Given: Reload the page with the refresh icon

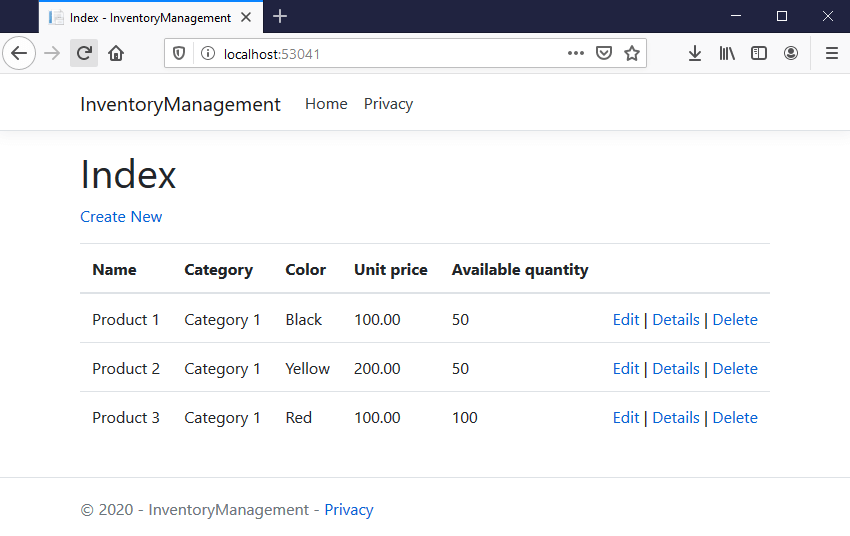Looking at the screenshot, I should 84,53.
